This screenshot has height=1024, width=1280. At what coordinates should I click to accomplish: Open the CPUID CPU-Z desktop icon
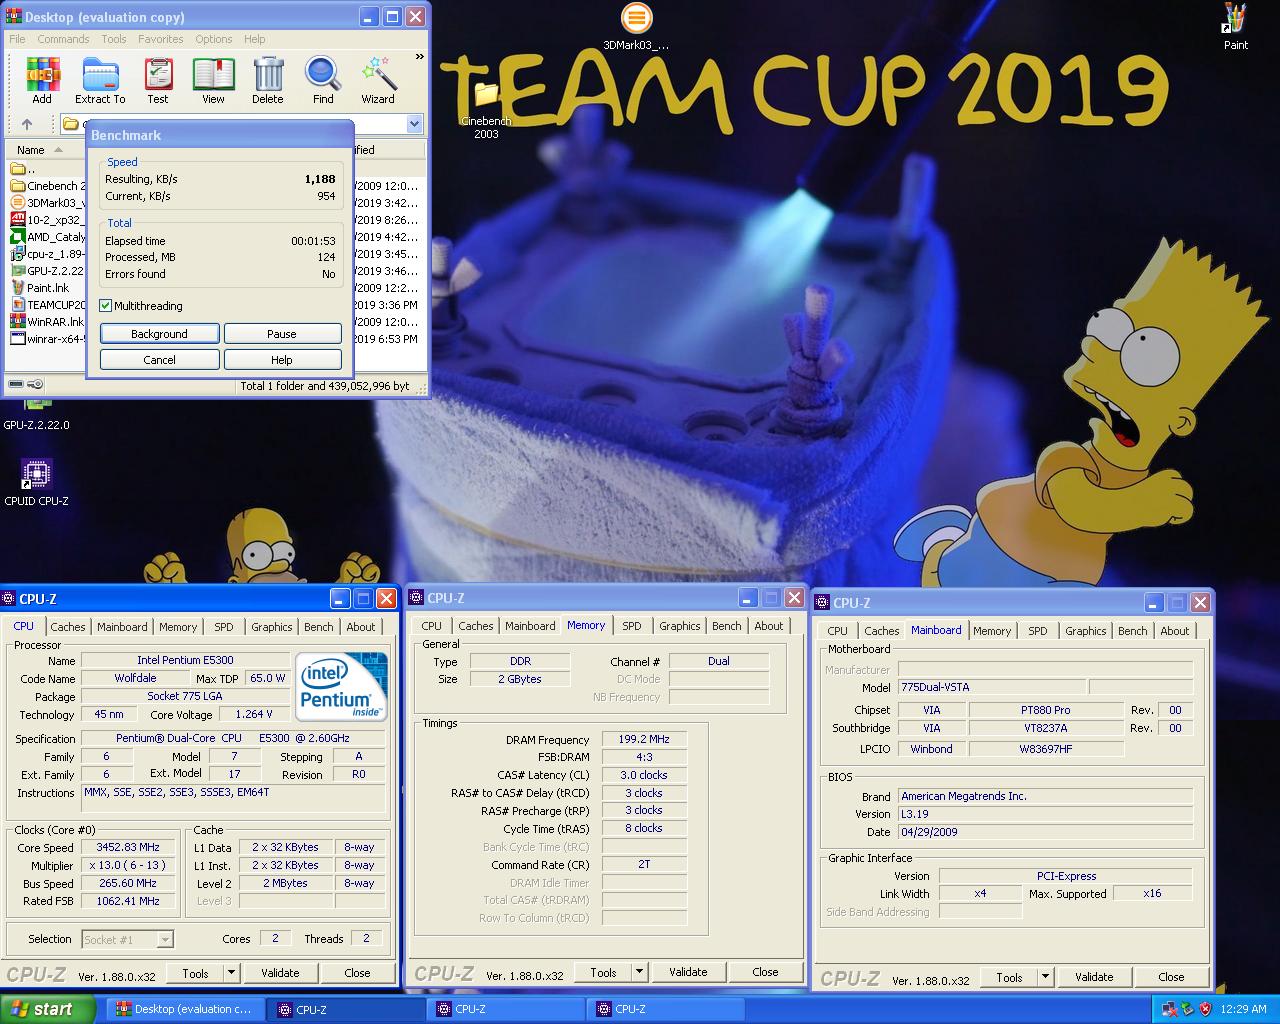point(37,483)
